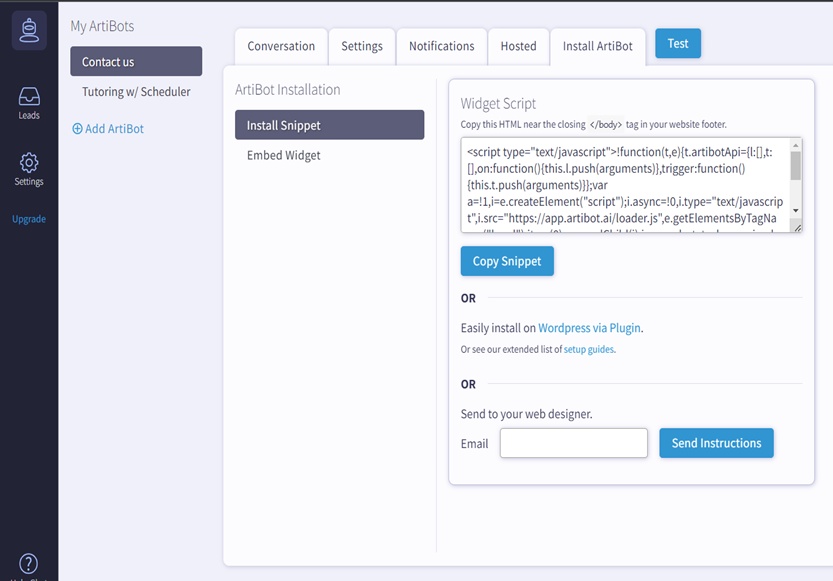Switch to the Conversation tab
Image resolution: width=833 pixels, height=581 pixels.
click(x=281, y=46)
